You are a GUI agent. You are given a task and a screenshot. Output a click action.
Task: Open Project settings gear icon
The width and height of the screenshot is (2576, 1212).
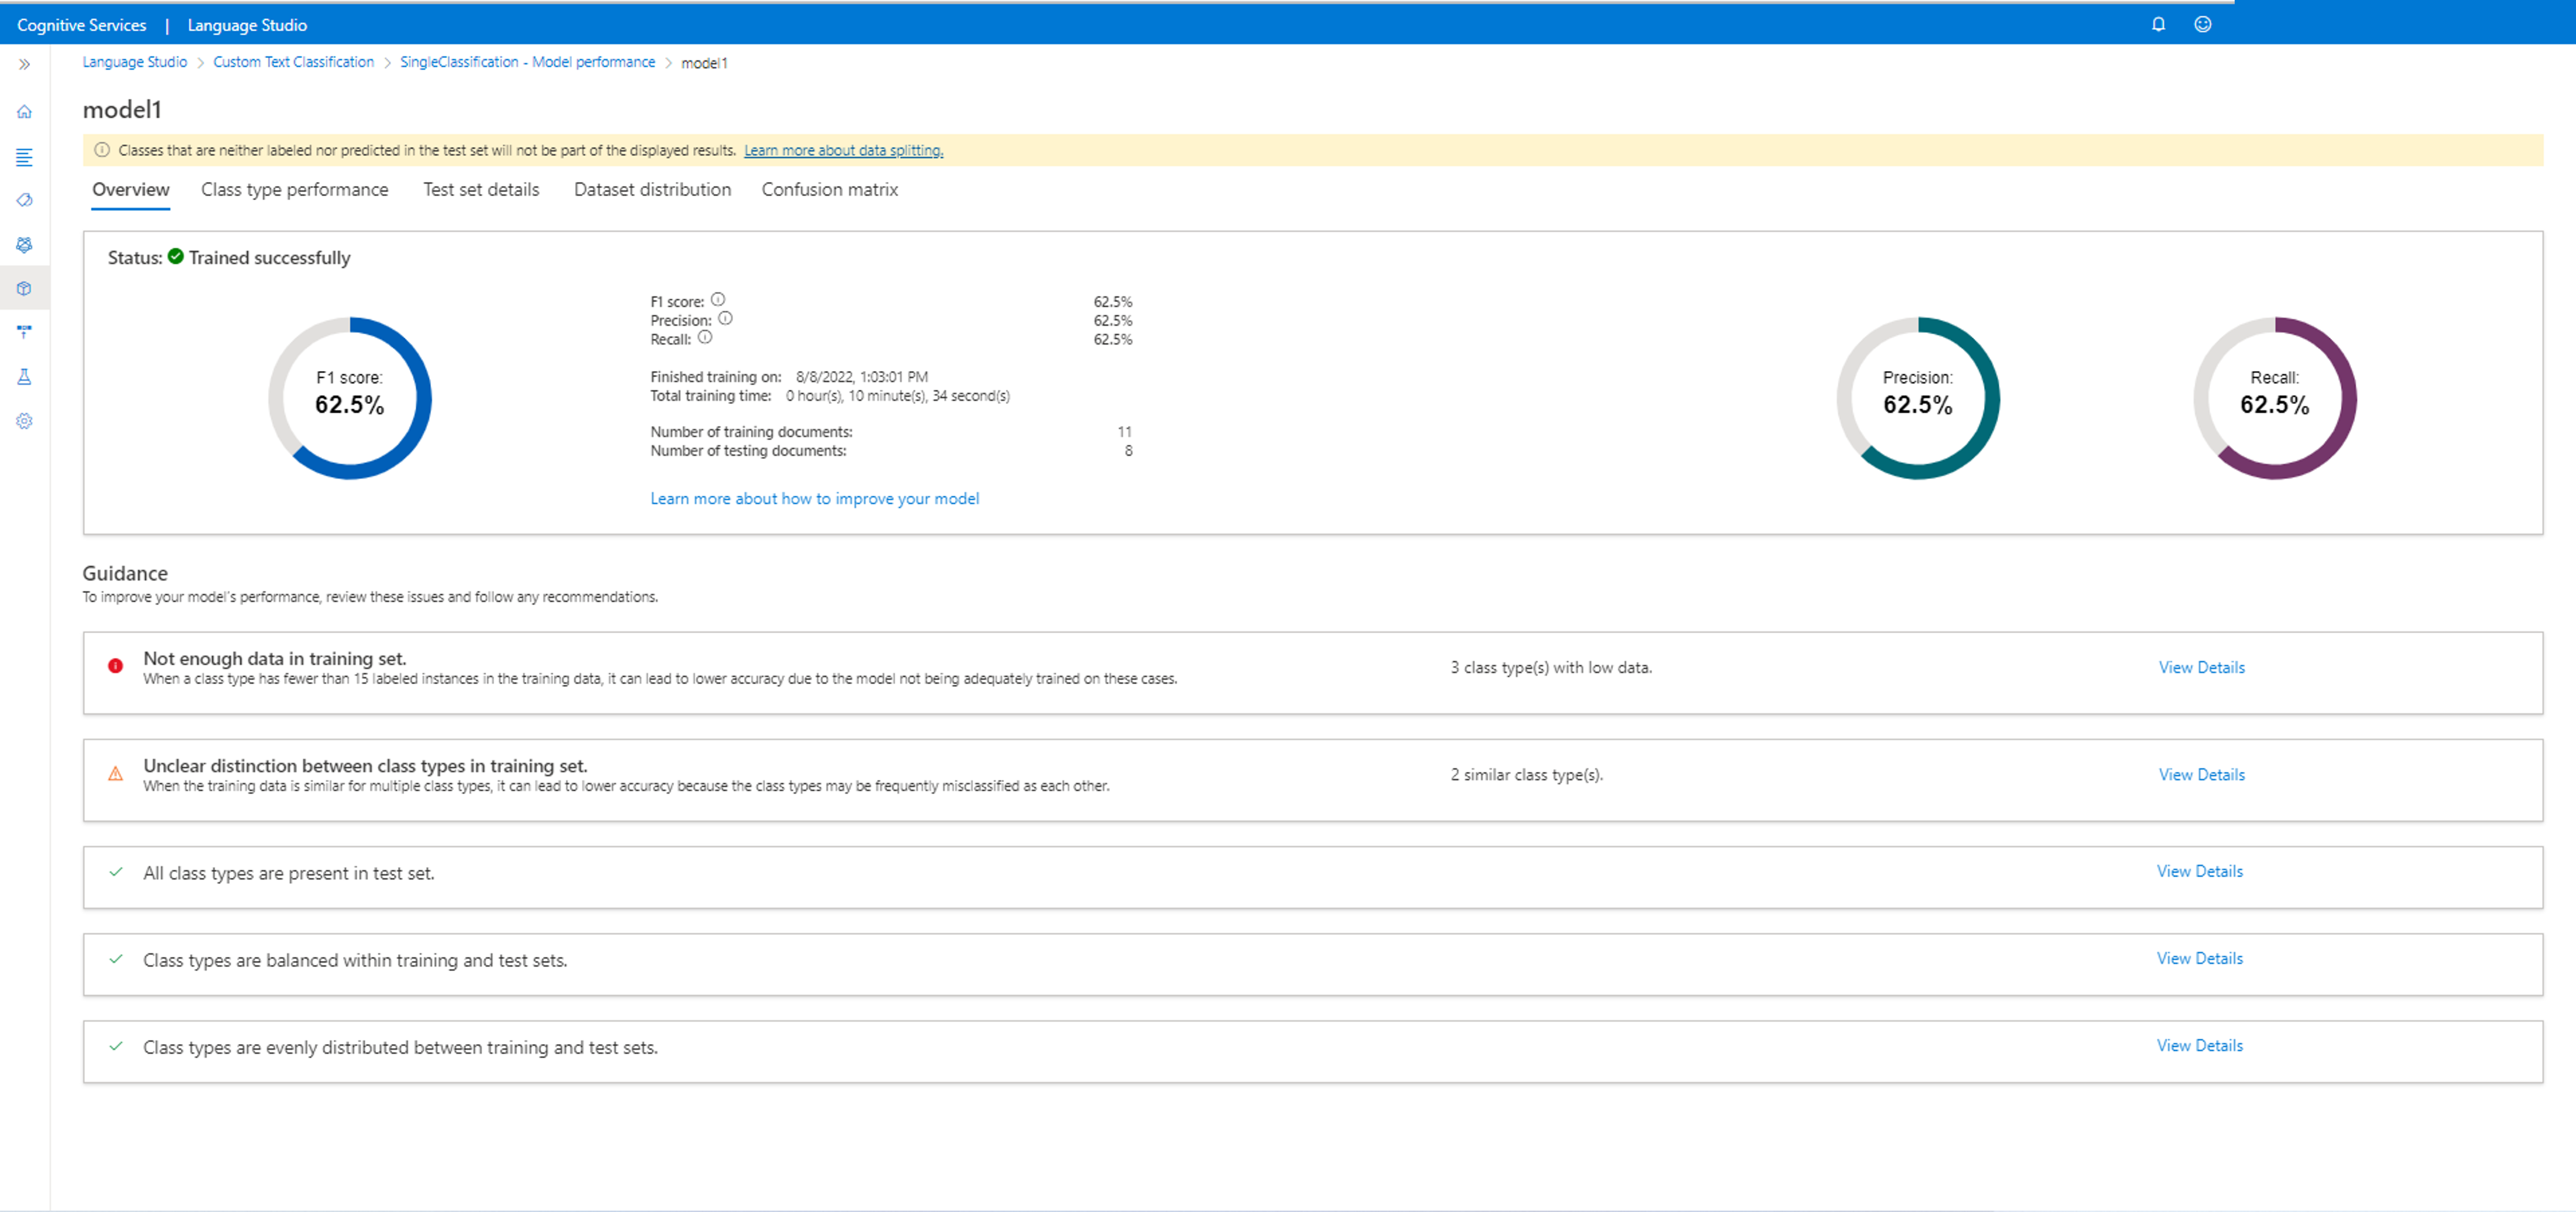(24, 421)
